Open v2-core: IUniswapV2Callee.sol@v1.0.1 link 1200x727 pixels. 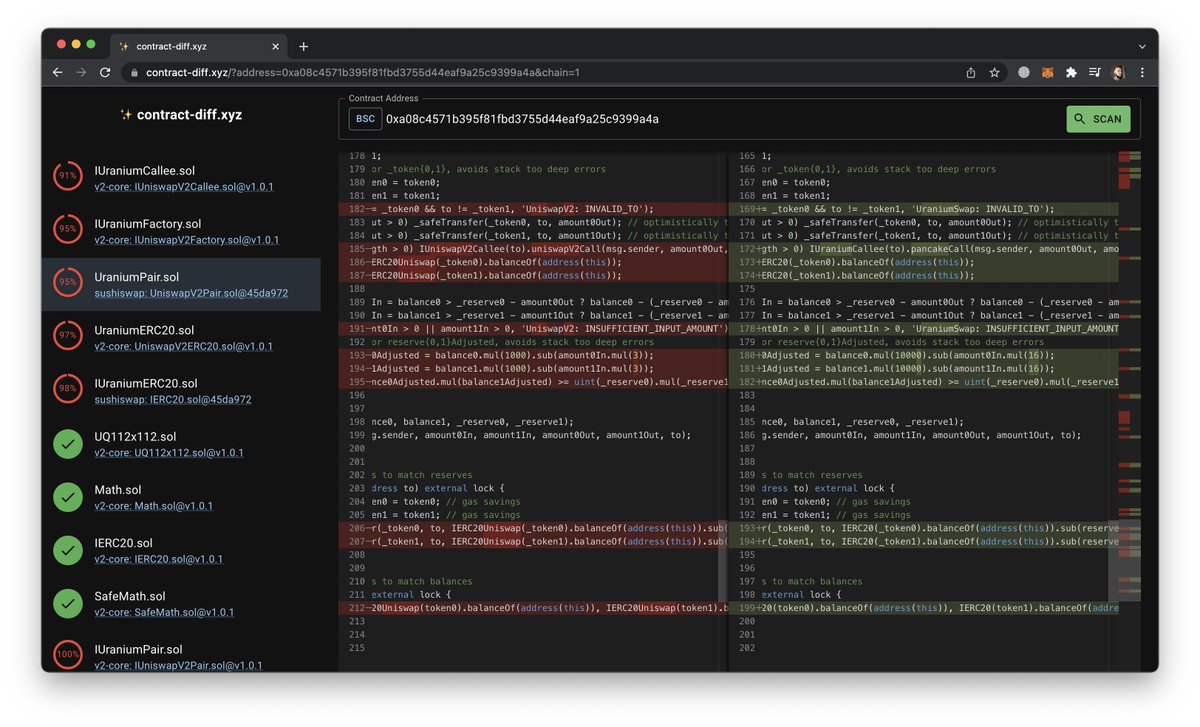click(184, 187)
